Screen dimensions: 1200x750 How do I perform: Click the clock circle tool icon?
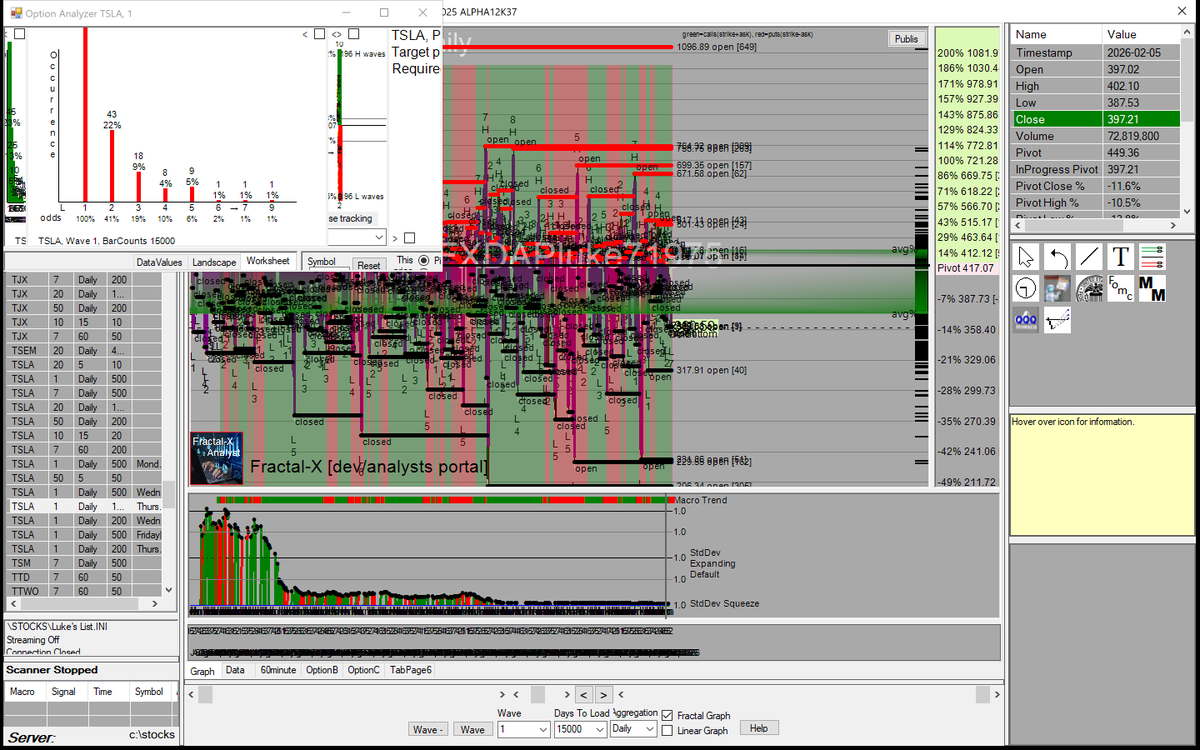coord(1026,289)
